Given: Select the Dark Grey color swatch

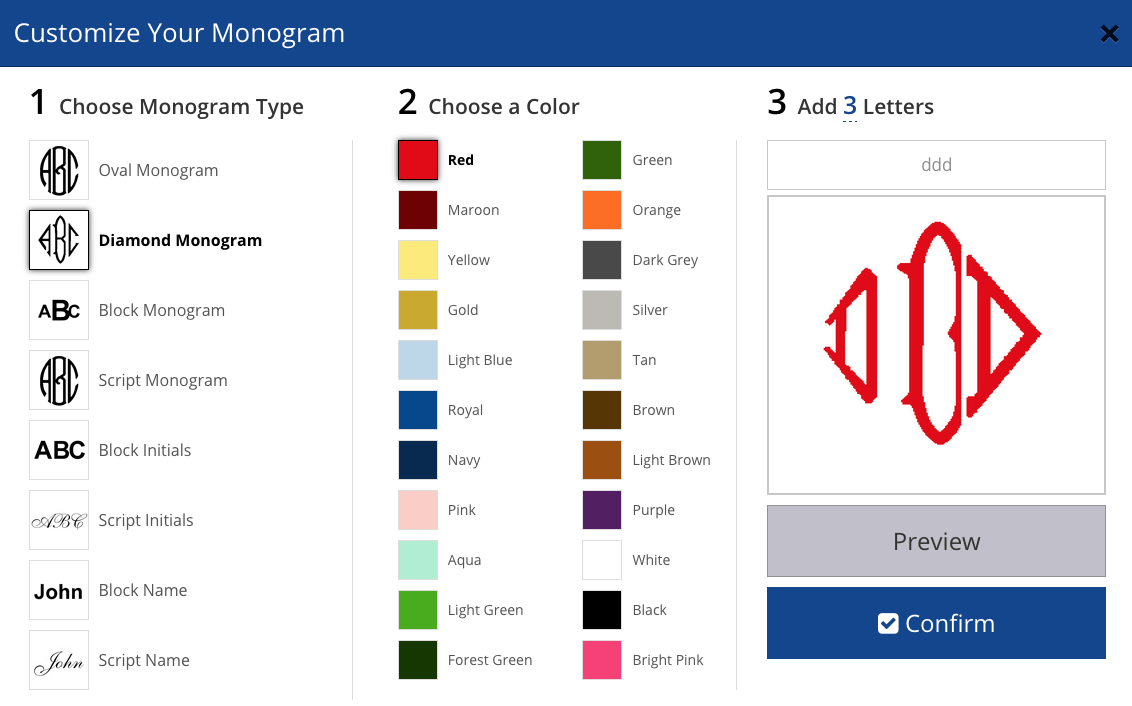Looking at the screenshot, I should [x=602, y=260].
